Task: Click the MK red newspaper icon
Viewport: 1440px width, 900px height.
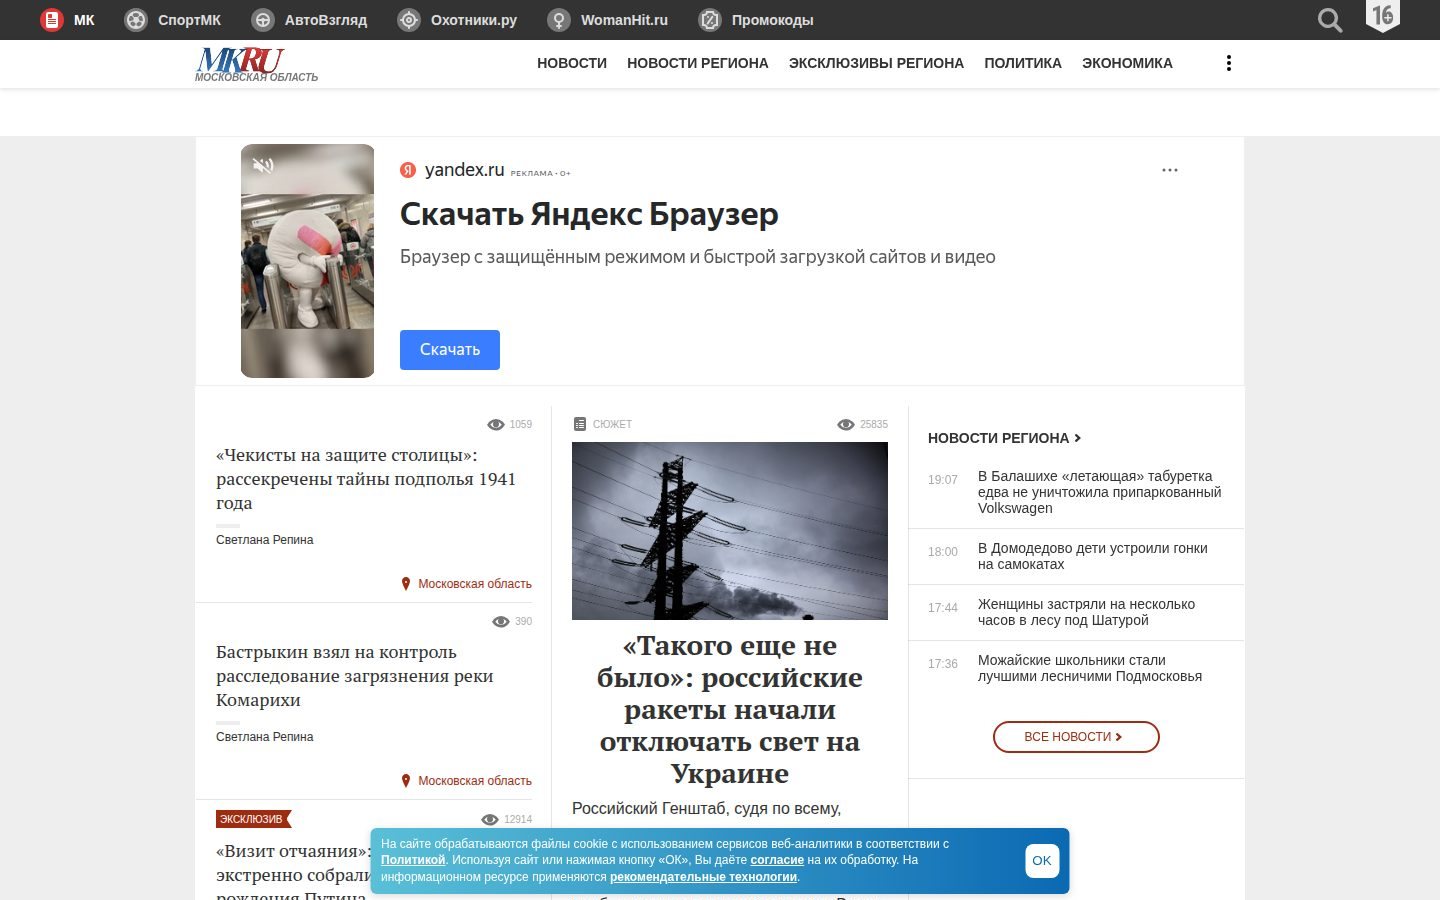Action: click(51, 20)
